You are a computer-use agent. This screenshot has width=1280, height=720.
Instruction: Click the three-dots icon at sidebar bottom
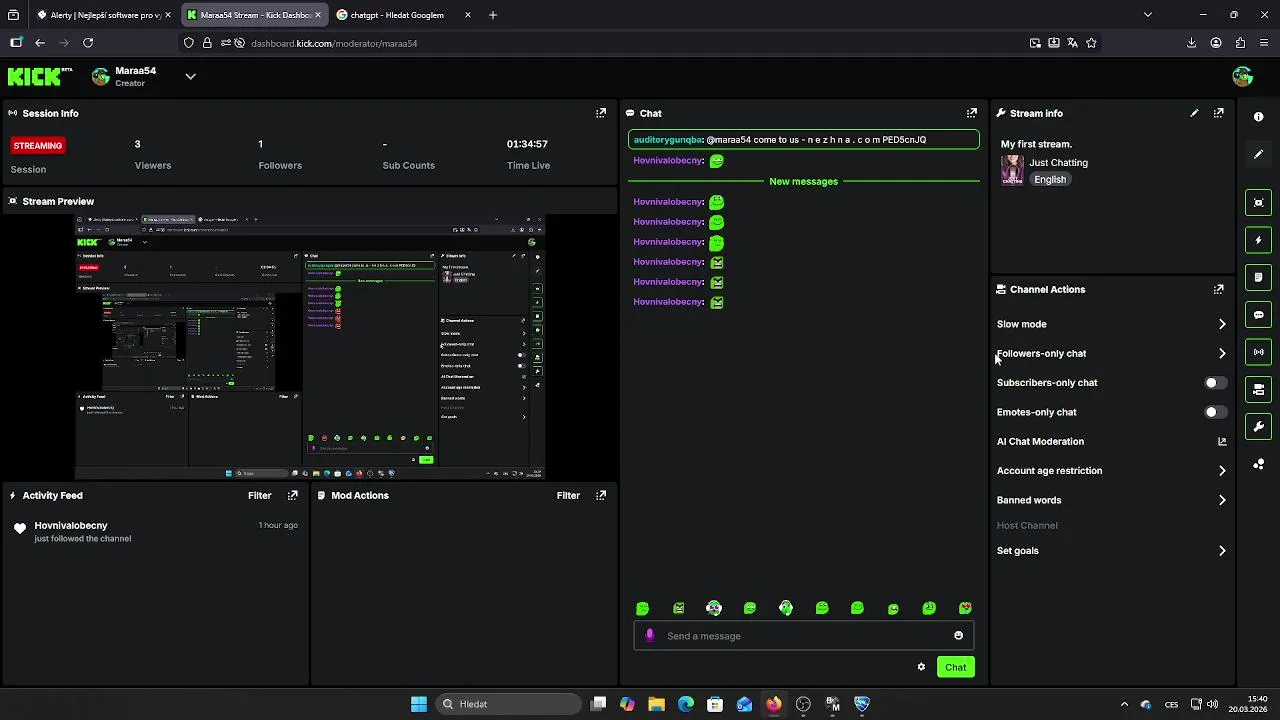tap(1258, 464)
